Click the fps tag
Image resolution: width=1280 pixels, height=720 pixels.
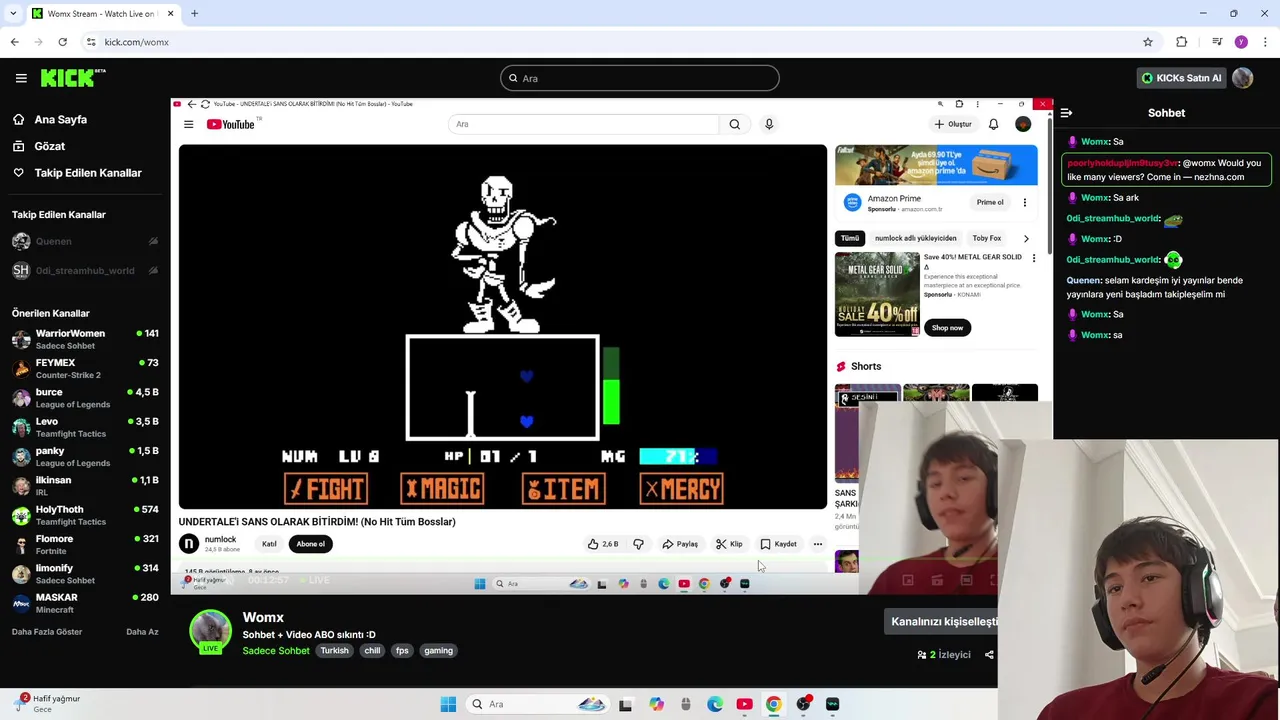coord(402,651)
